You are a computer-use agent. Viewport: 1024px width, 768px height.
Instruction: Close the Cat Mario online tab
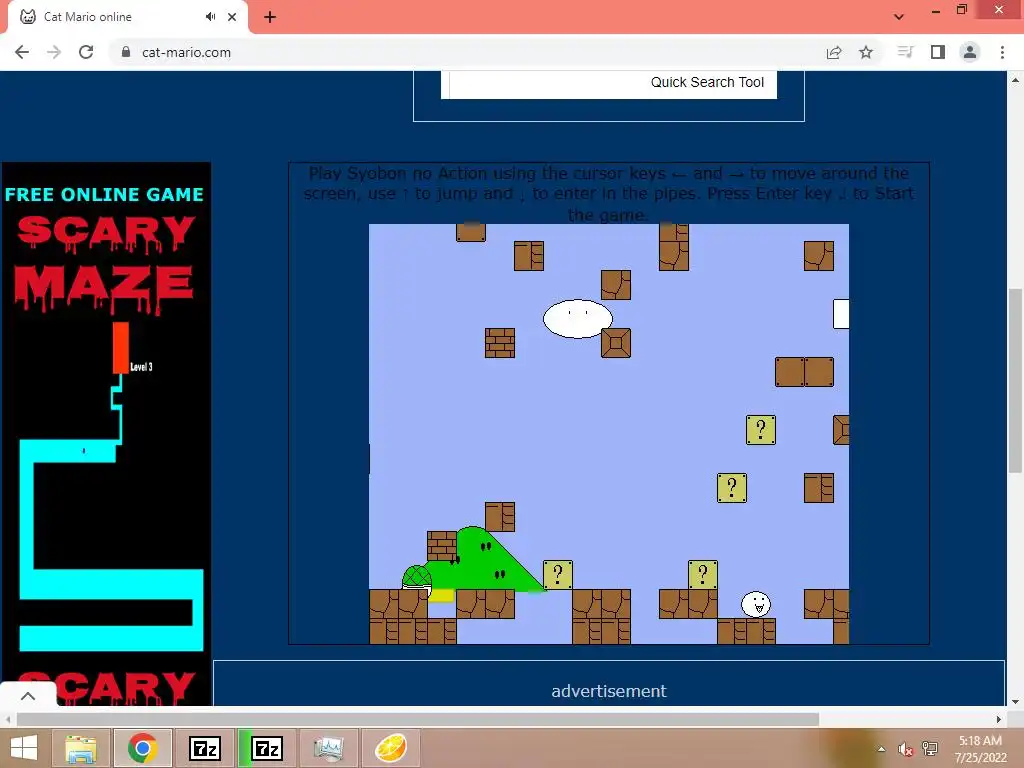(x=232, y=17)
